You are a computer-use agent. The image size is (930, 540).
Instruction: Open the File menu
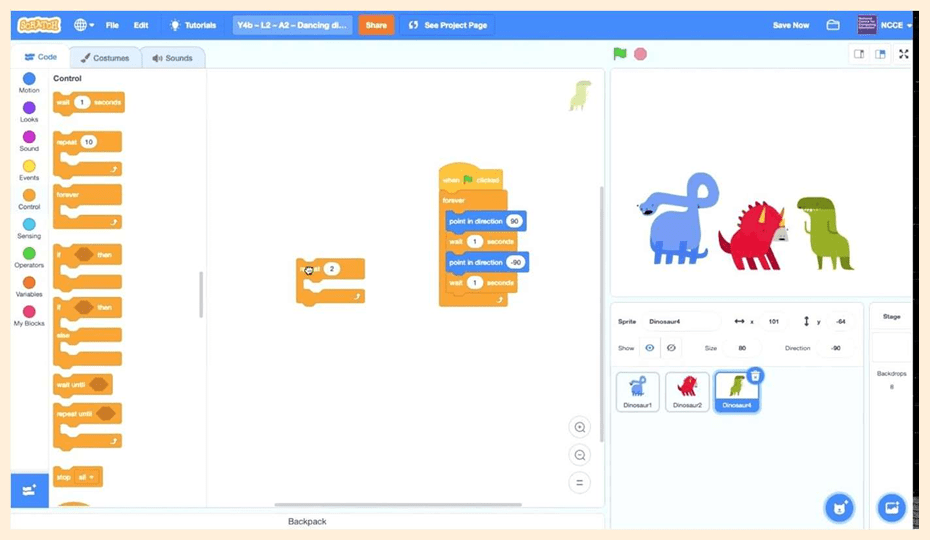pyautogui.click(x=112, y=25)
